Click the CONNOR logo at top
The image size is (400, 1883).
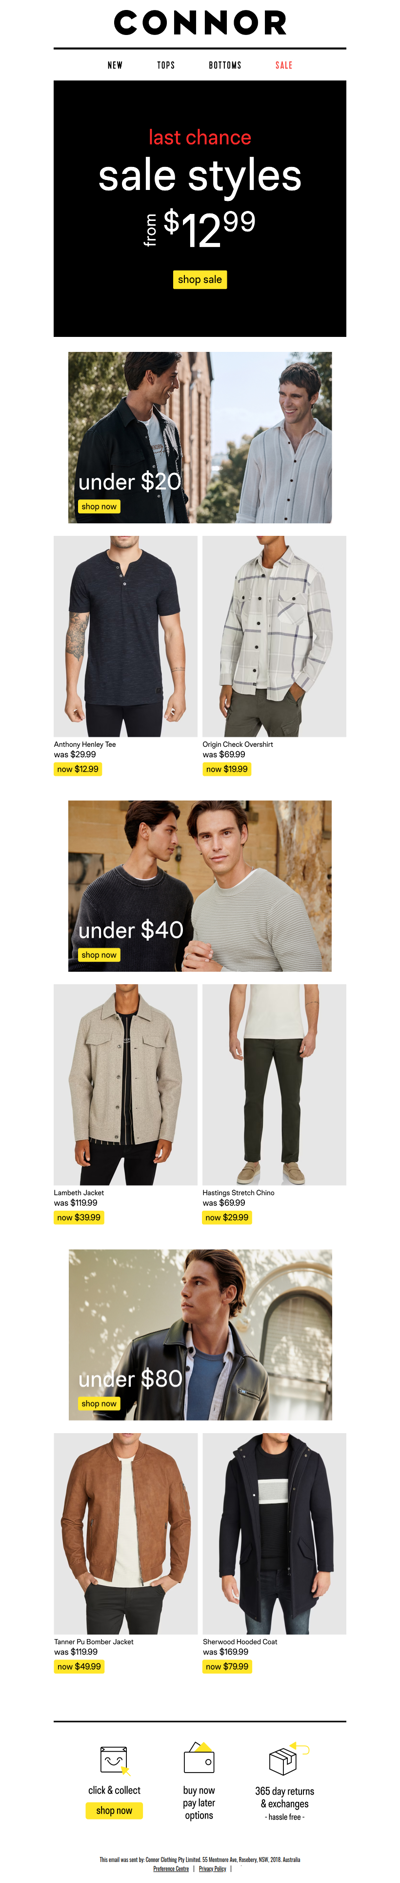pyautogui.click(x=200, y=22)
